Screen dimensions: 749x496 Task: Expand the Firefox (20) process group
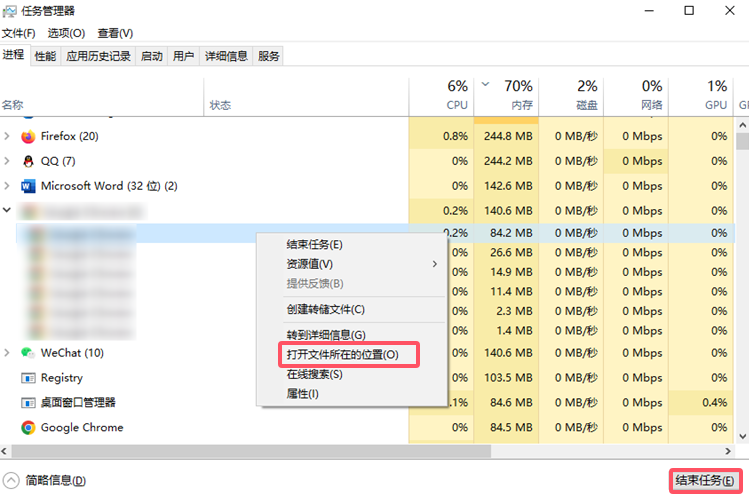click(7, 136)
